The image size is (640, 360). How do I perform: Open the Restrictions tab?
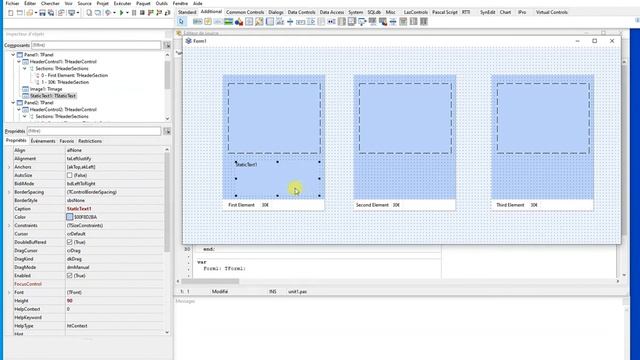click(x=90, y=141)
